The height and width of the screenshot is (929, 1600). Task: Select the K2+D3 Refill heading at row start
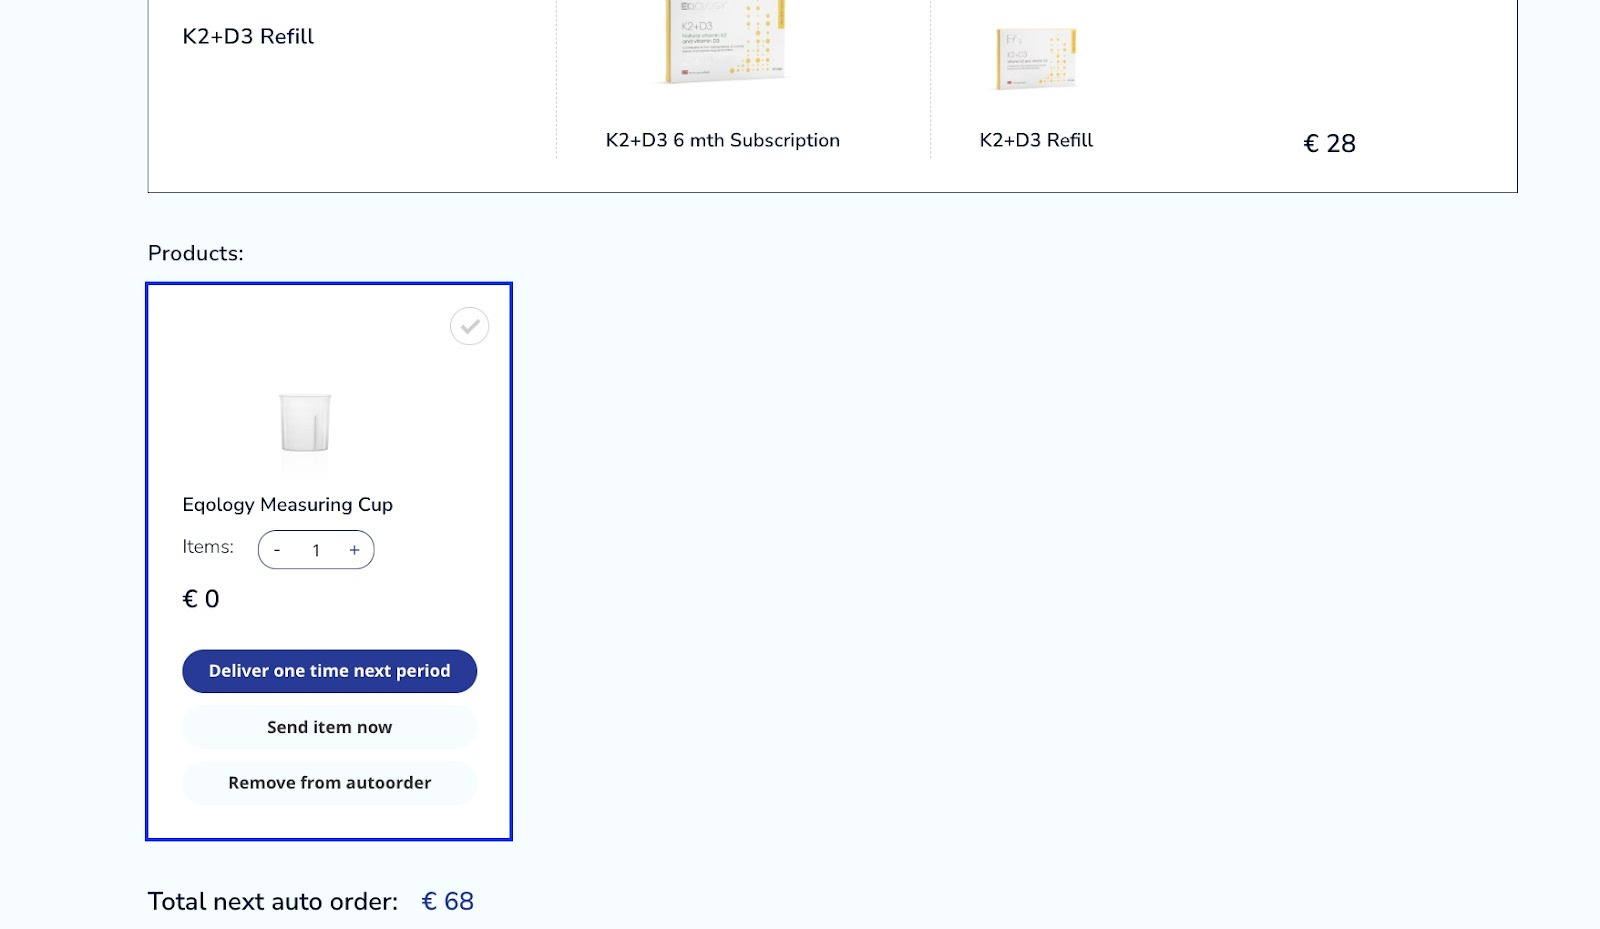248,36
